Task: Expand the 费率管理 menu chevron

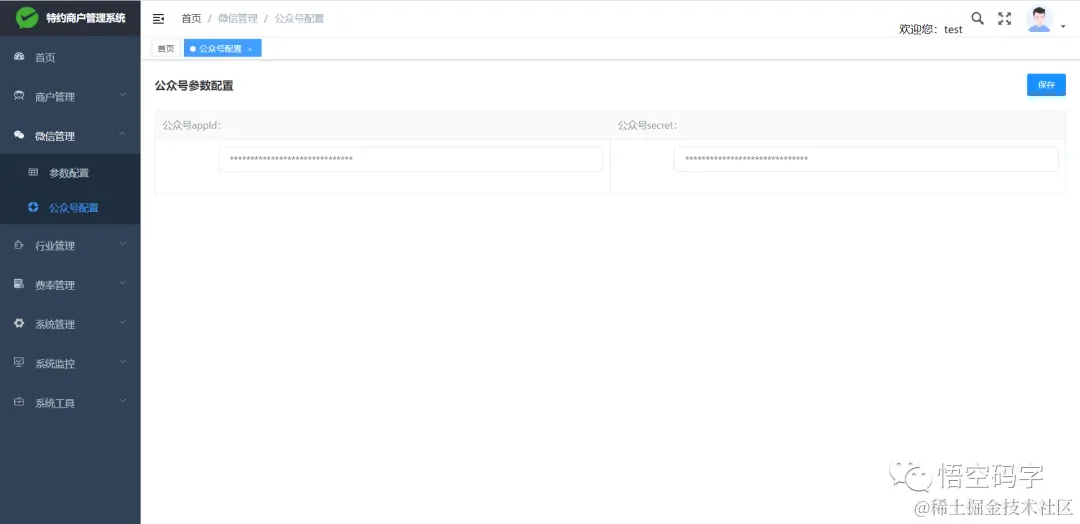Action: click(123, 282)
